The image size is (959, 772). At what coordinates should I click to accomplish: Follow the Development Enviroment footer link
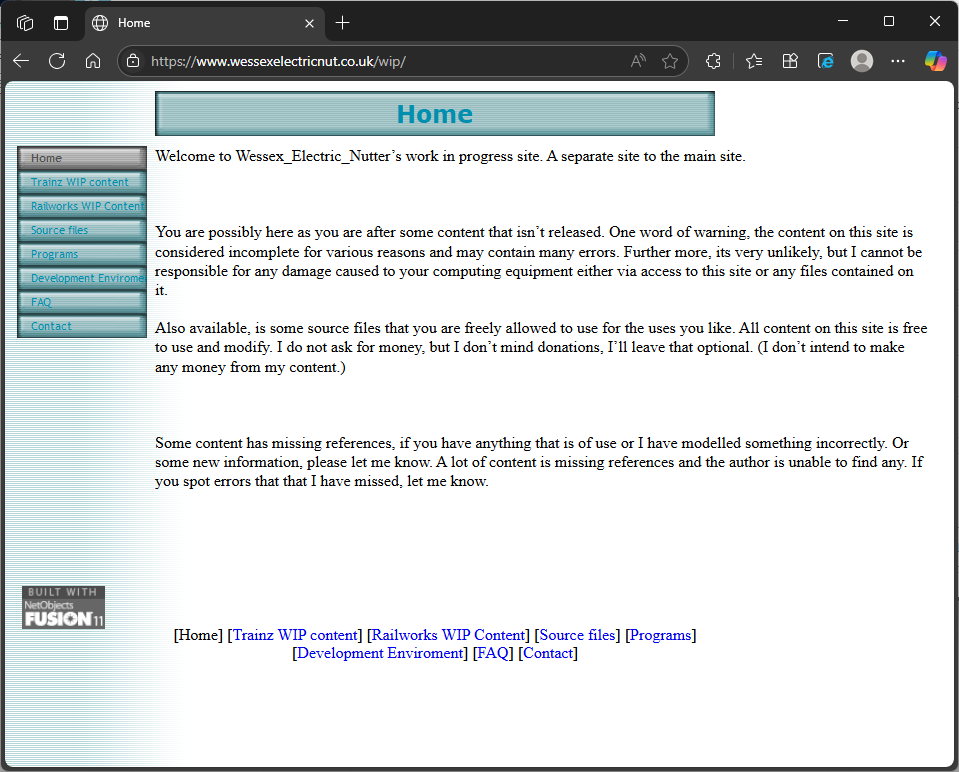[380, 653]
